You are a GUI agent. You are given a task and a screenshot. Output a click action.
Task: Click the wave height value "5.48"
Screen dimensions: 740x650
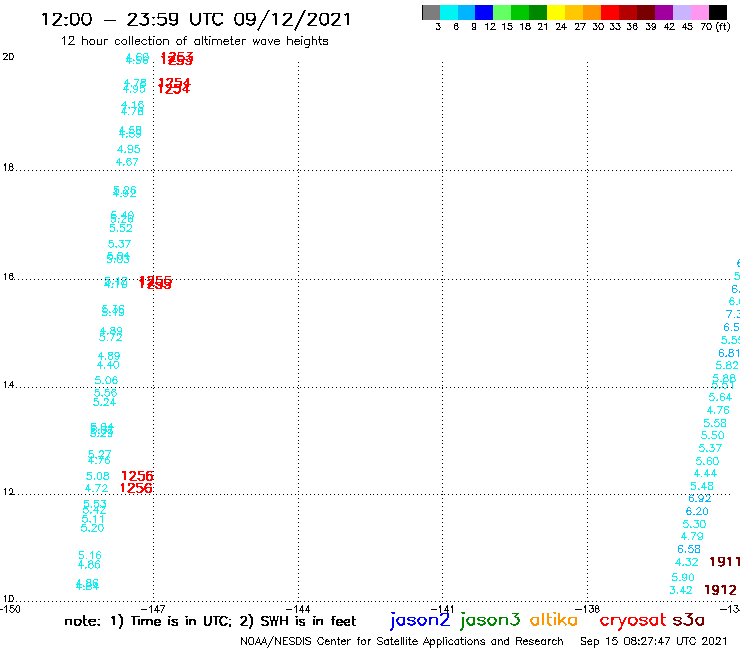[702, 486]
